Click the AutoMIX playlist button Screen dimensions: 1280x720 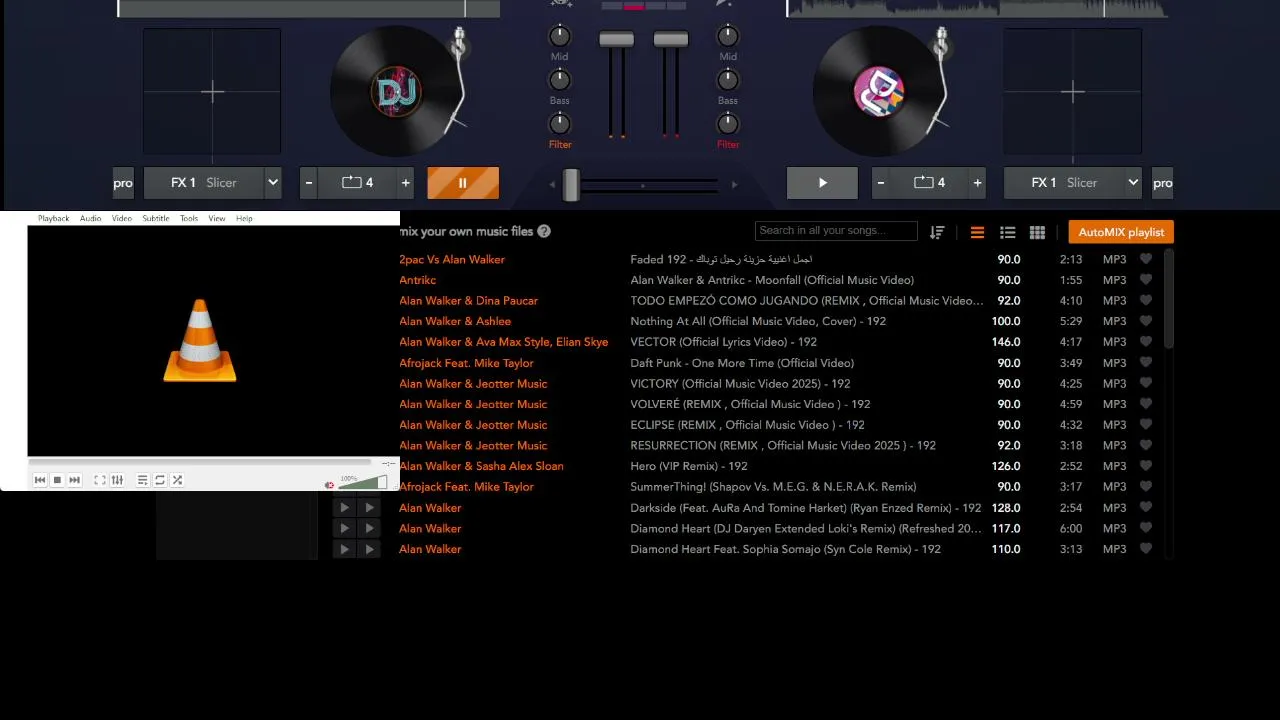(1121, 232)
